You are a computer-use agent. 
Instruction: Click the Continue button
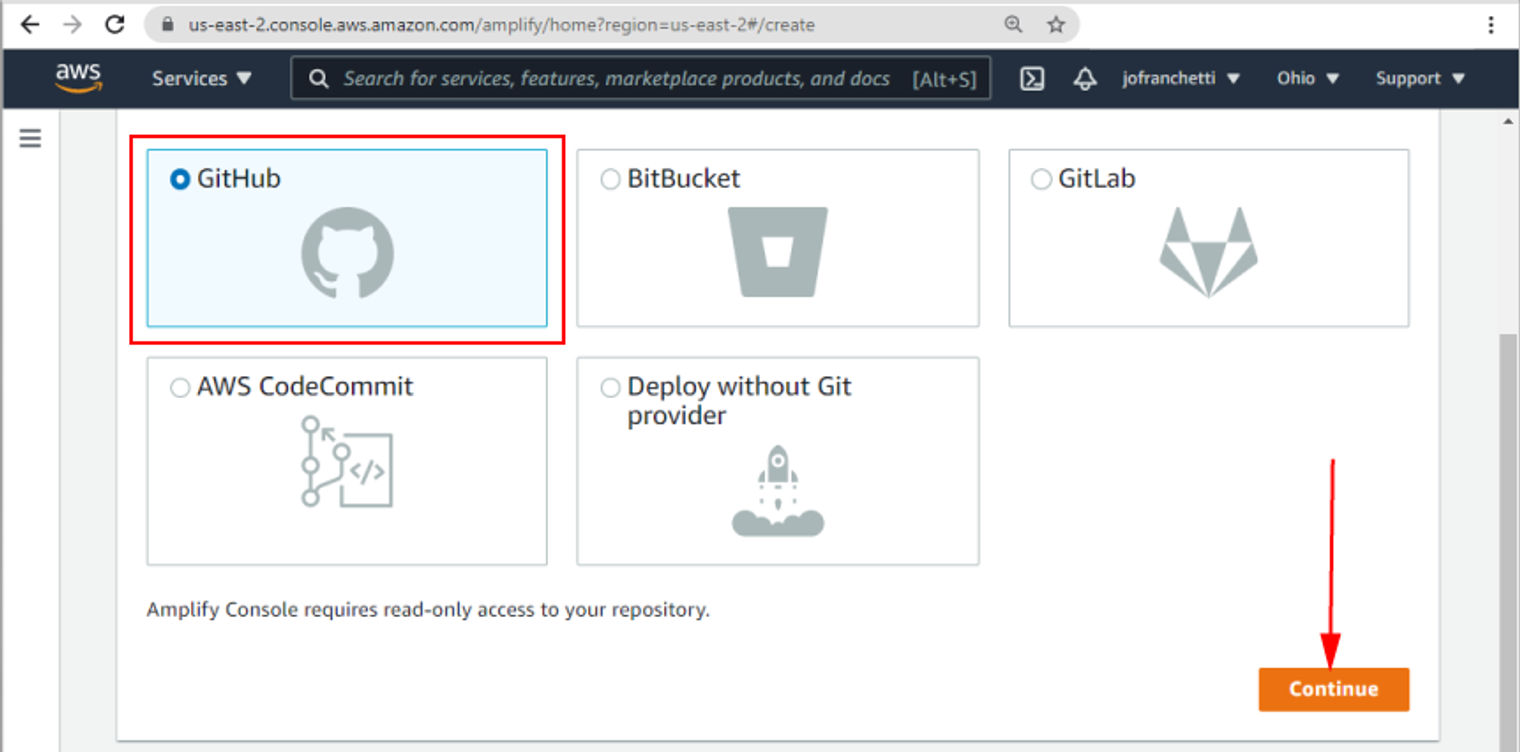[1333, 689]
